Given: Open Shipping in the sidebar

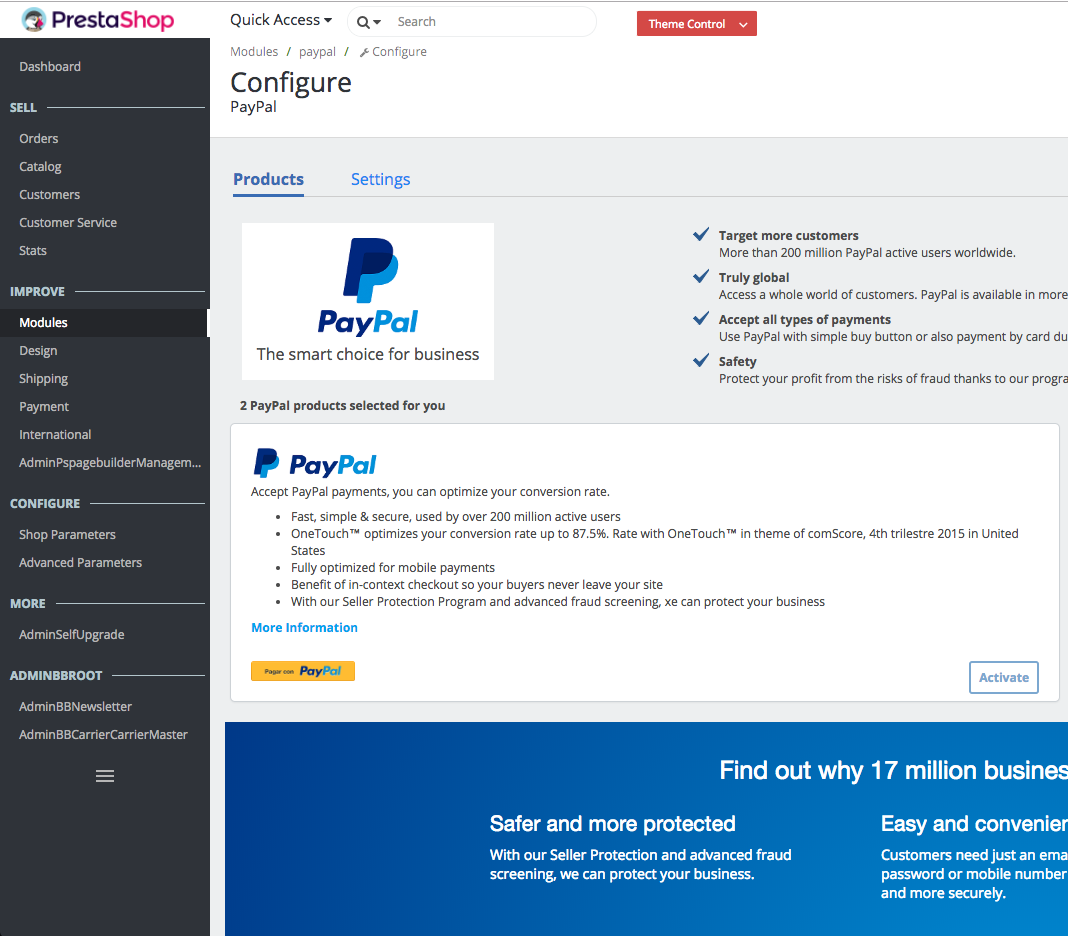Looking at the screenshot, I should 44,379.
